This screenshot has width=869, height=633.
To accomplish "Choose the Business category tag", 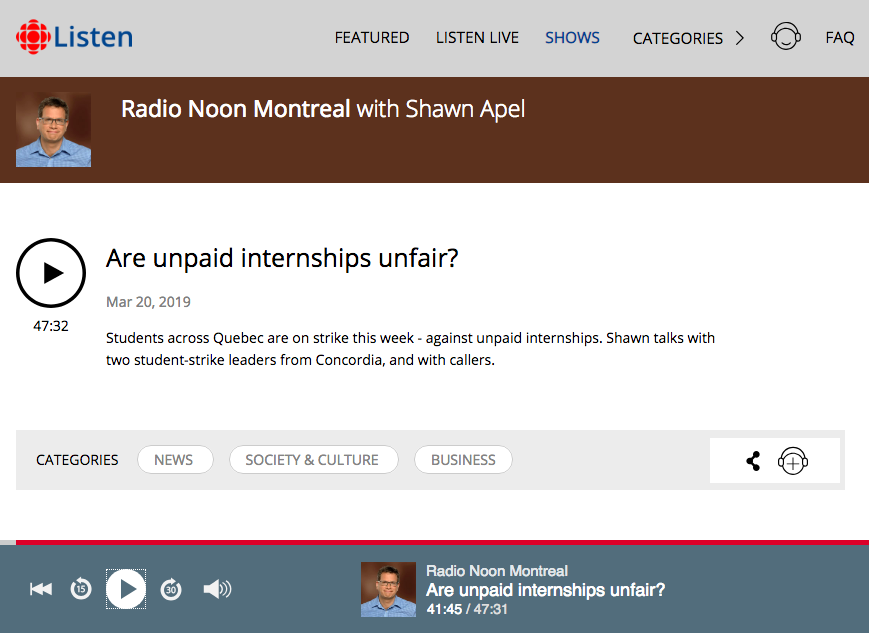I will 463,460.
